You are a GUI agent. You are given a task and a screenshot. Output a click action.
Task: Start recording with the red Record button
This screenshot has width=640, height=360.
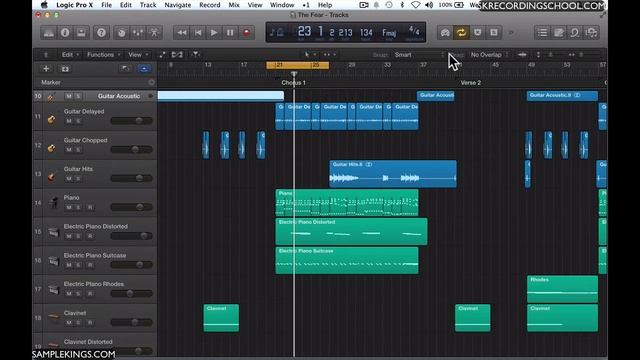coord(247,33)
